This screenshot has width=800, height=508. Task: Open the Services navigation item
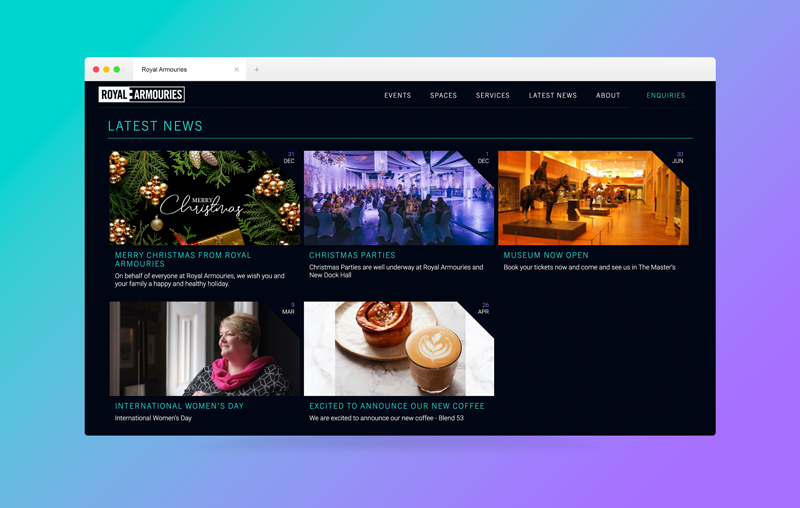pos(493,95)
